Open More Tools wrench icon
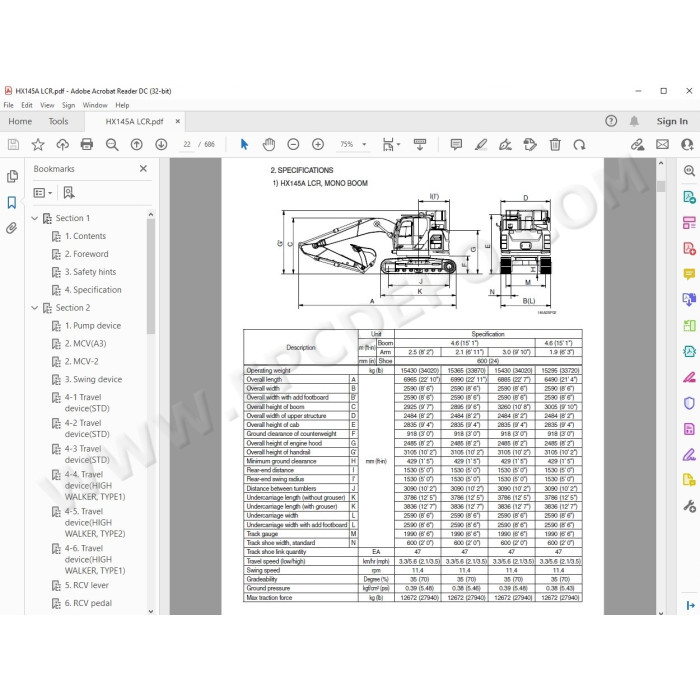Screen dimensions: 700x700 click(689, 507)
